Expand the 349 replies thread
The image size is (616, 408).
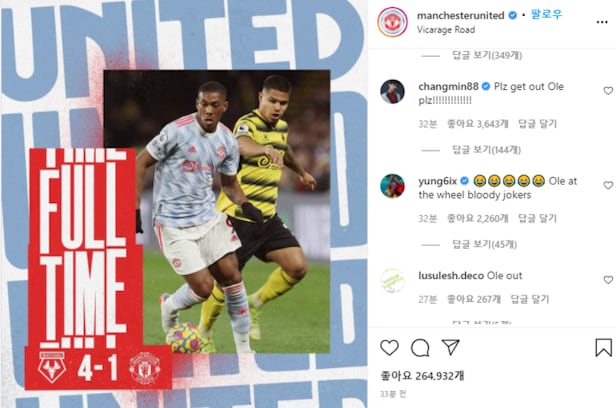coord(487,55)
